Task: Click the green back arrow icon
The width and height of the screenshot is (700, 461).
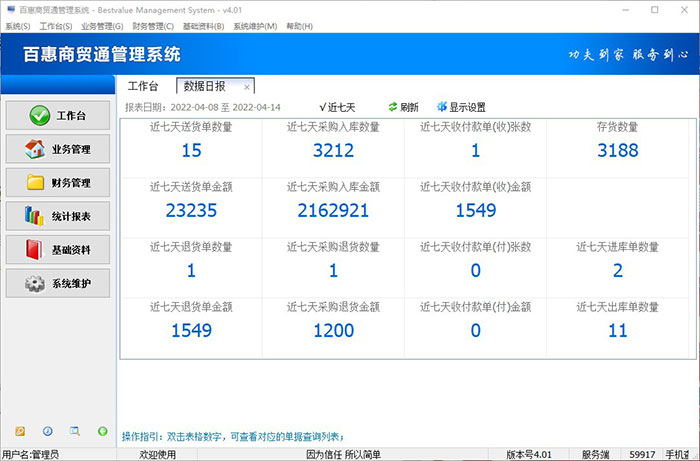Action: point(102,431)
